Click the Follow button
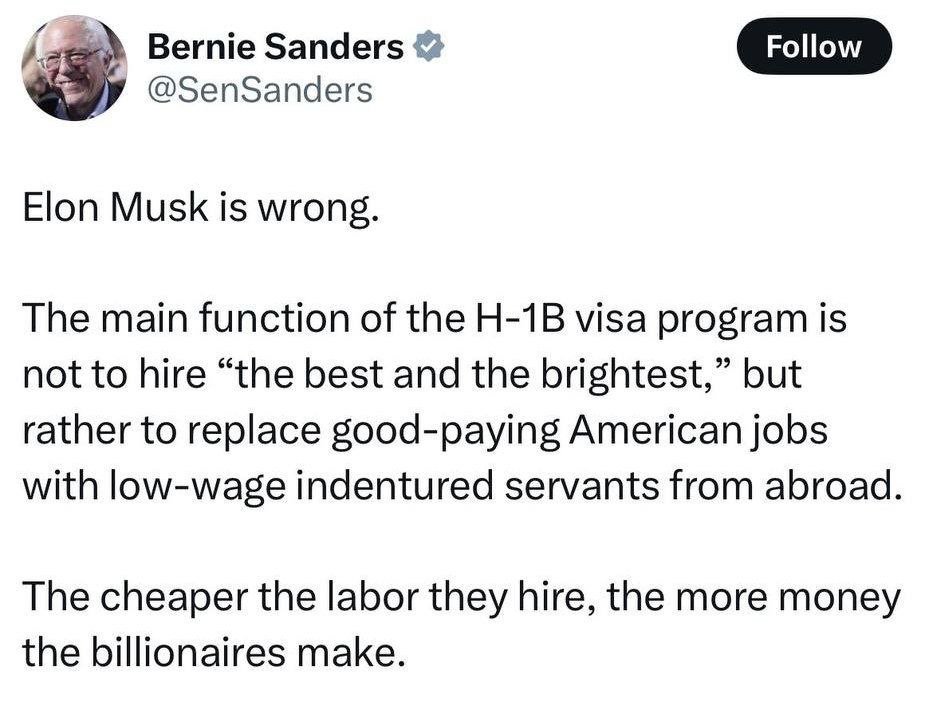Screen dimensions: 933x715 point(813,46)
